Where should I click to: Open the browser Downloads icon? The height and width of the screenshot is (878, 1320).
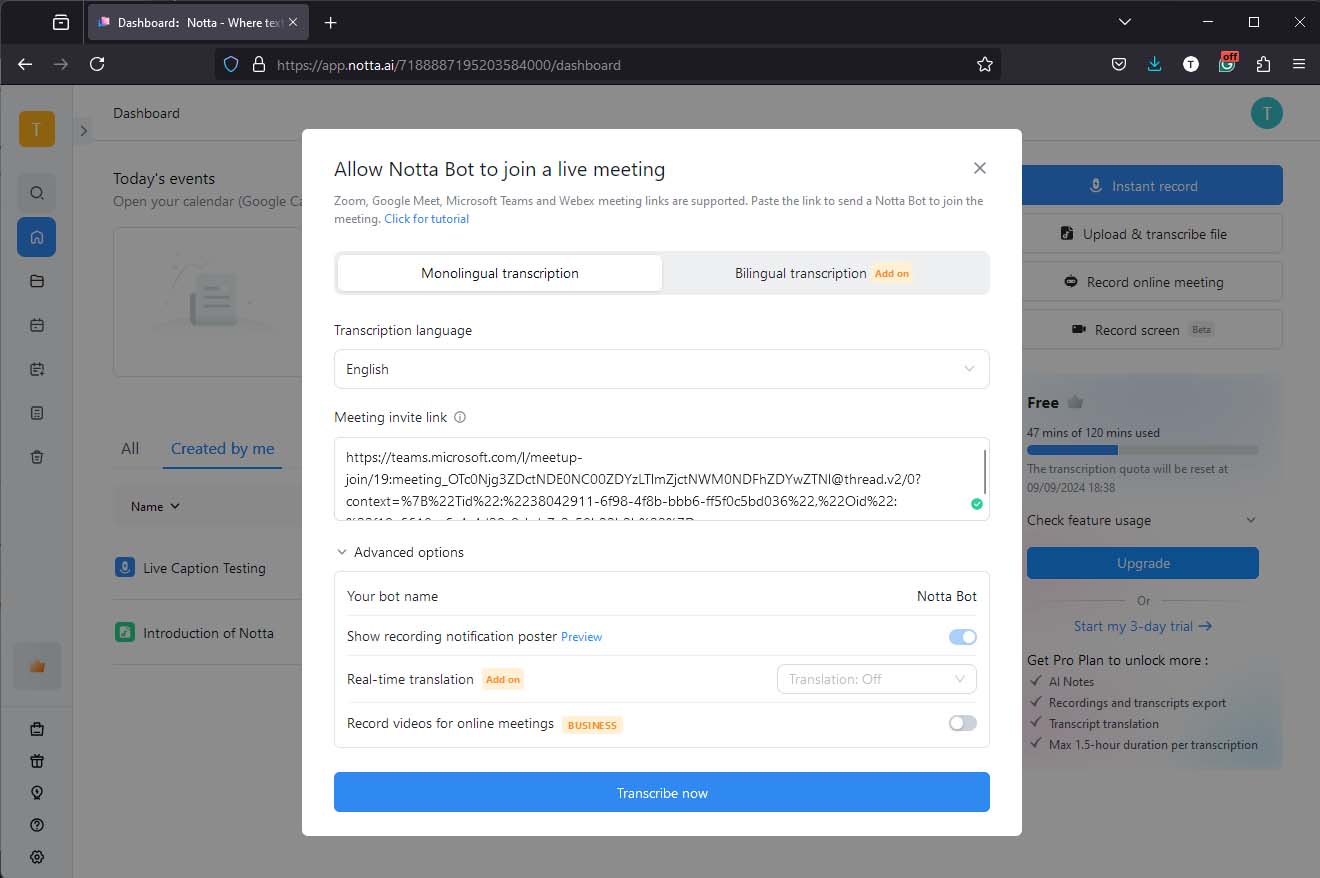pyautogui.click(x=1155, y=64)
